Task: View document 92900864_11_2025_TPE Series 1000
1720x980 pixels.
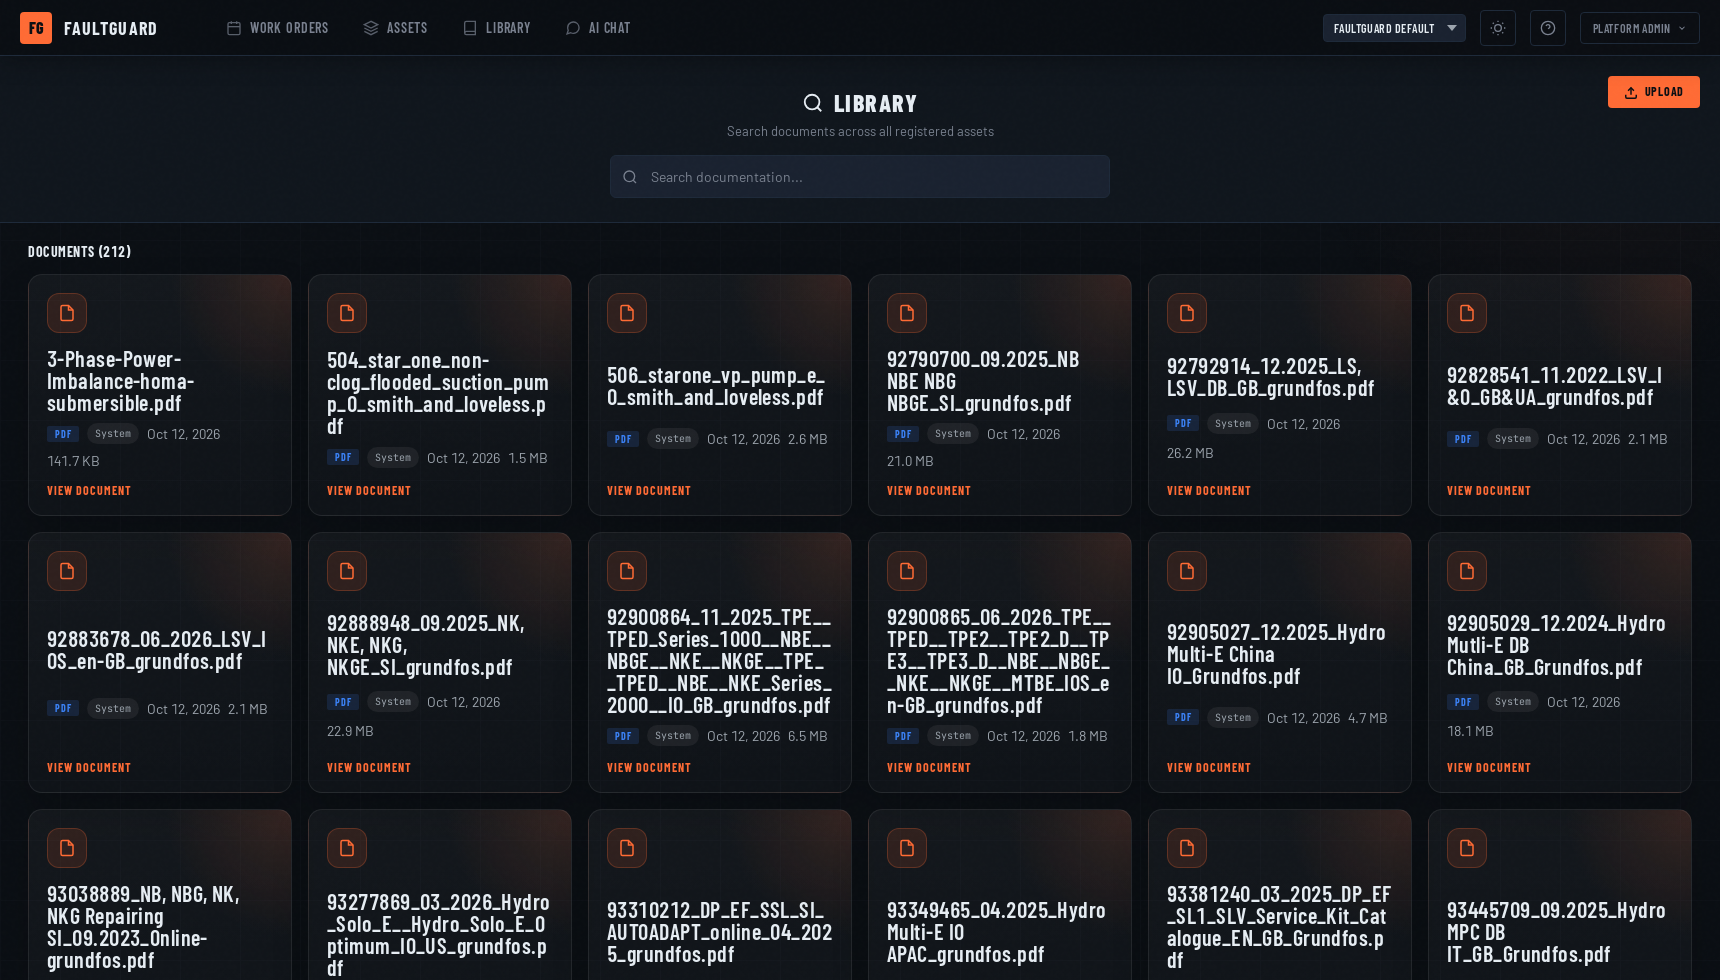Action: coord(649,768)
